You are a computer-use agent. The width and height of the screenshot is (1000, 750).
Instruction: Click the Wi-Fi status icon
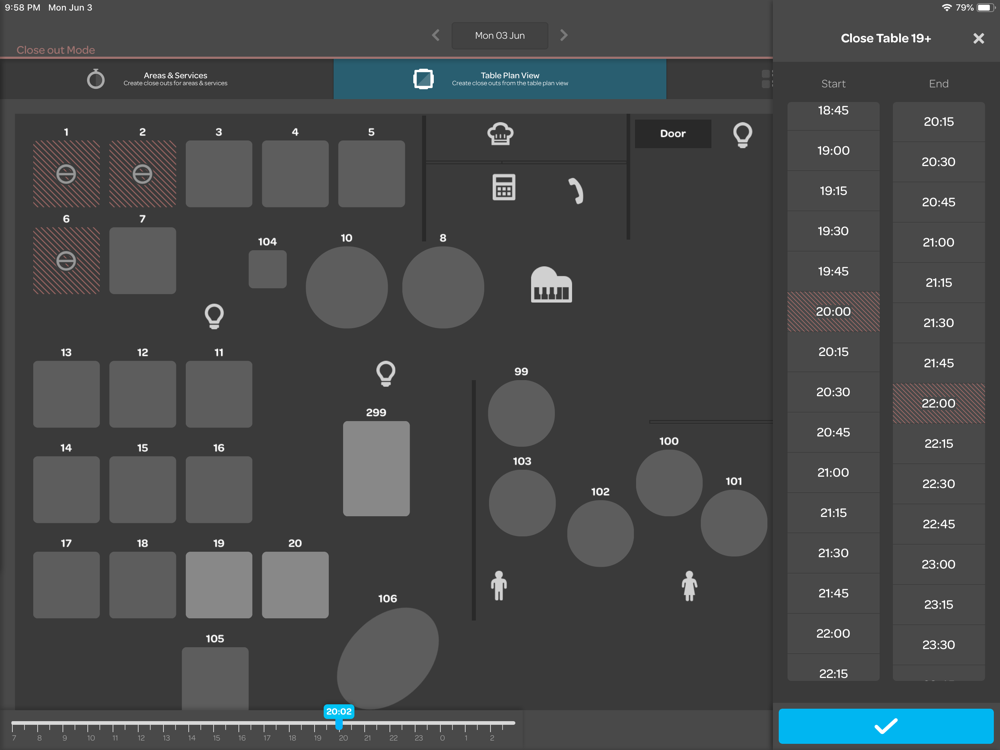[x=946, y=8]
